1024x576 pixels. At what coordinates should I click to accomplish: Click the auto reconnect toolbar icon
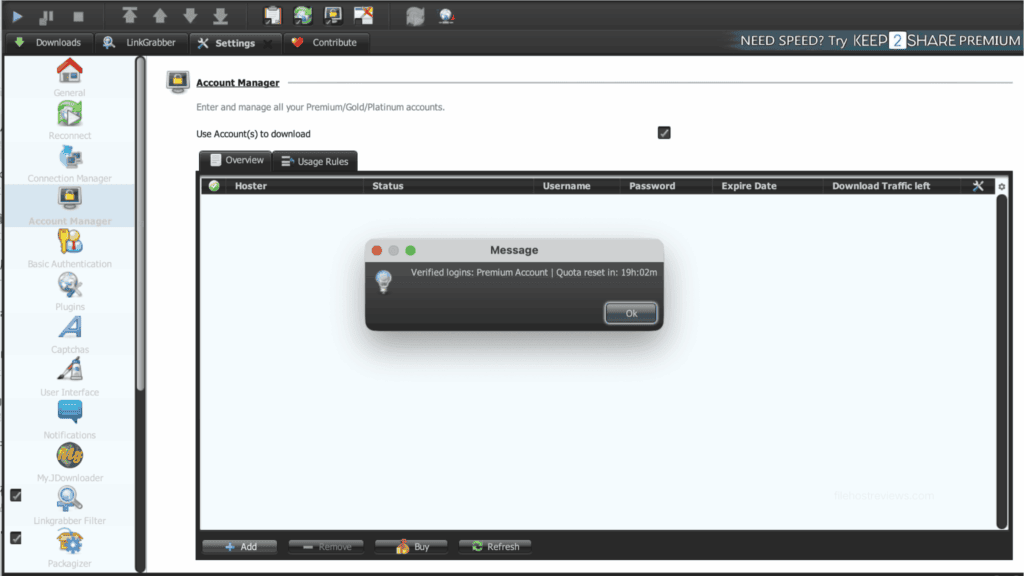click(x=302, y=15)
